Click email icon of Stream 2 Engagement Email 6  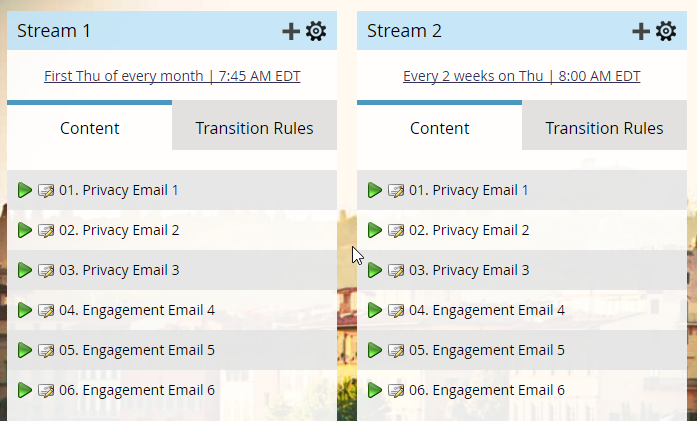(x=396, y=390)
